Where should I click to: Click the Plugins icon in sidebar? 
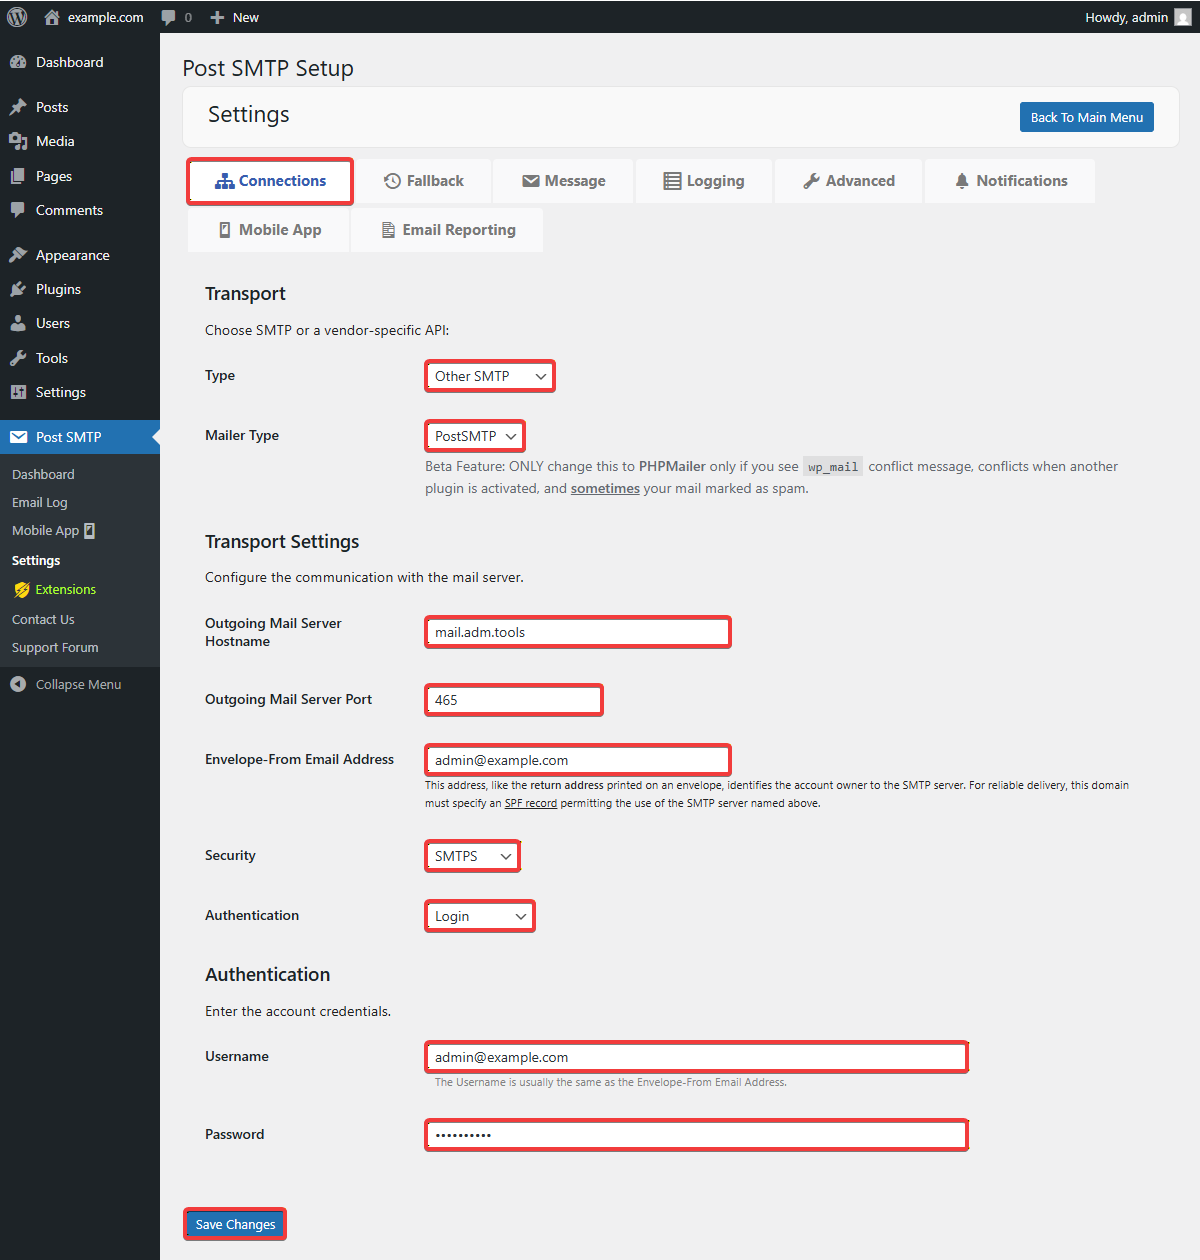pos(18,289)
